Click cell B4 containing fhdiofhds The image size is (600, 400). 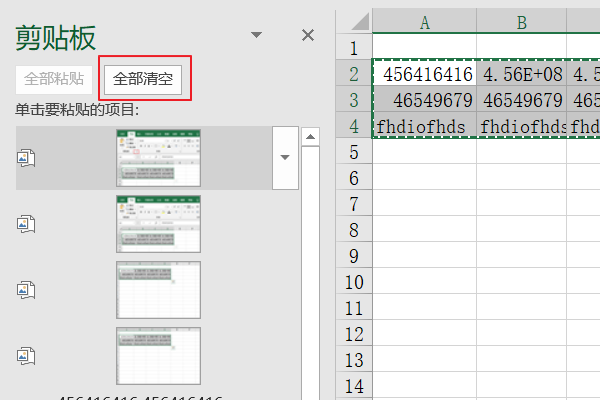tap(522, 125)
